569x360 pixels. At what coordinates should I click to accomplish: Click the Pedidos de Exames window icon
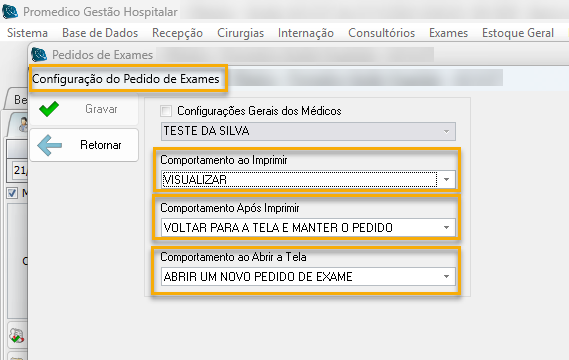coord(39,55)
